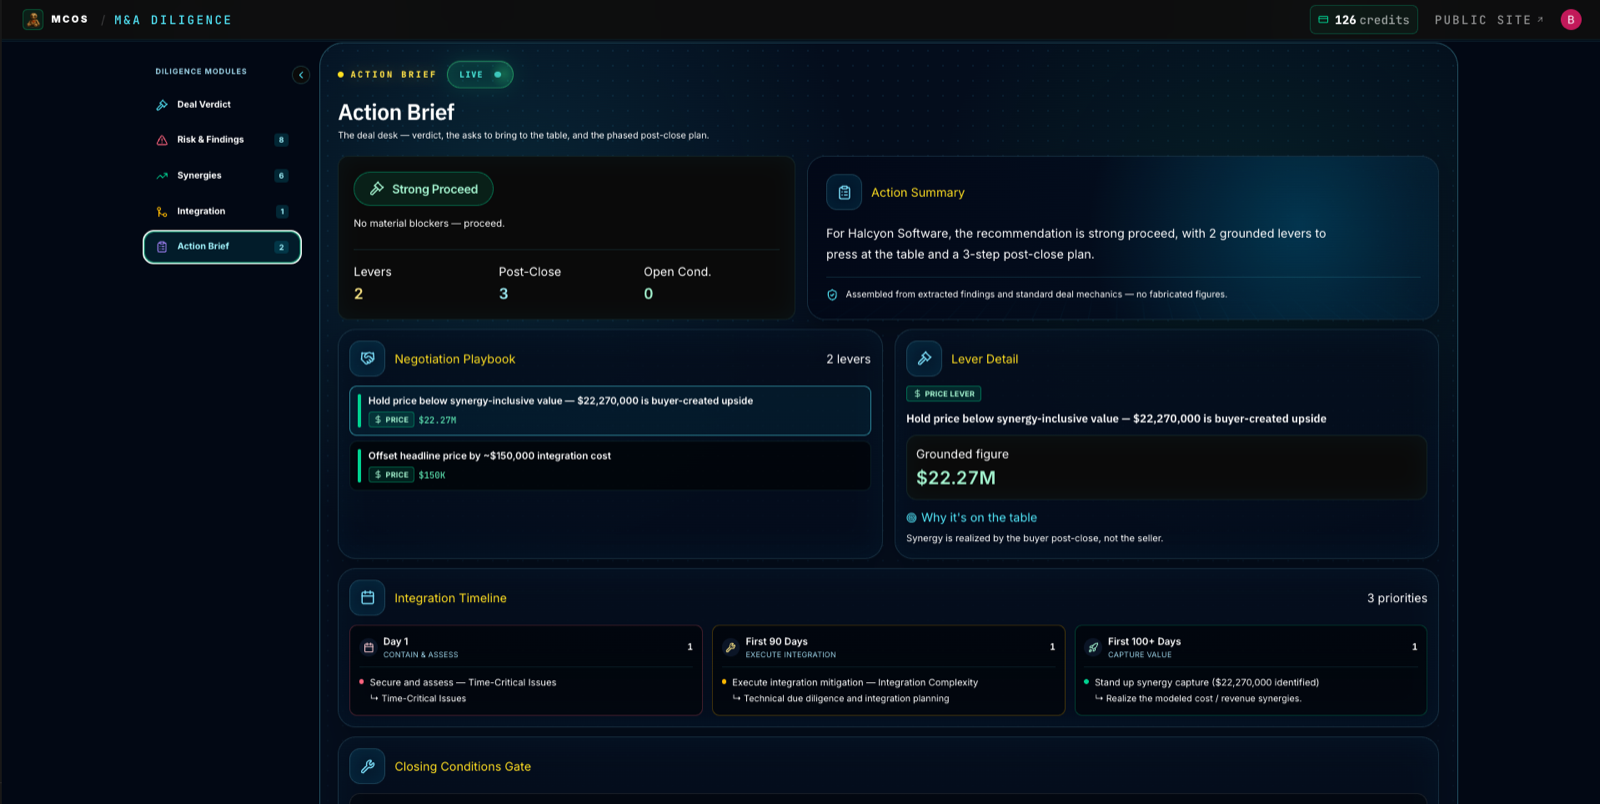Select the 'Hold price below synergy-inclusive value' lever row
This screenshot has width=1600, height=804.
coord(610,411)
